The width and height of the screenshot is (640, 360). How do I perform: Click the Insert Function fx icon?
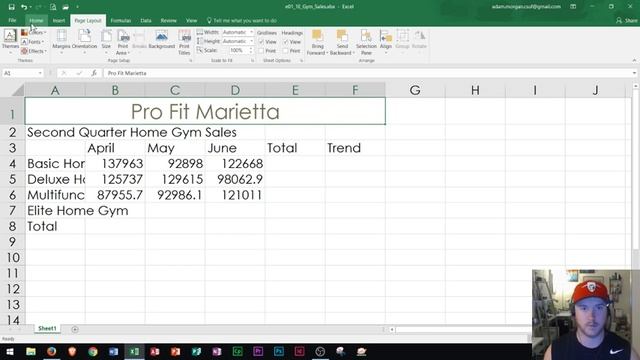(94, 73)
